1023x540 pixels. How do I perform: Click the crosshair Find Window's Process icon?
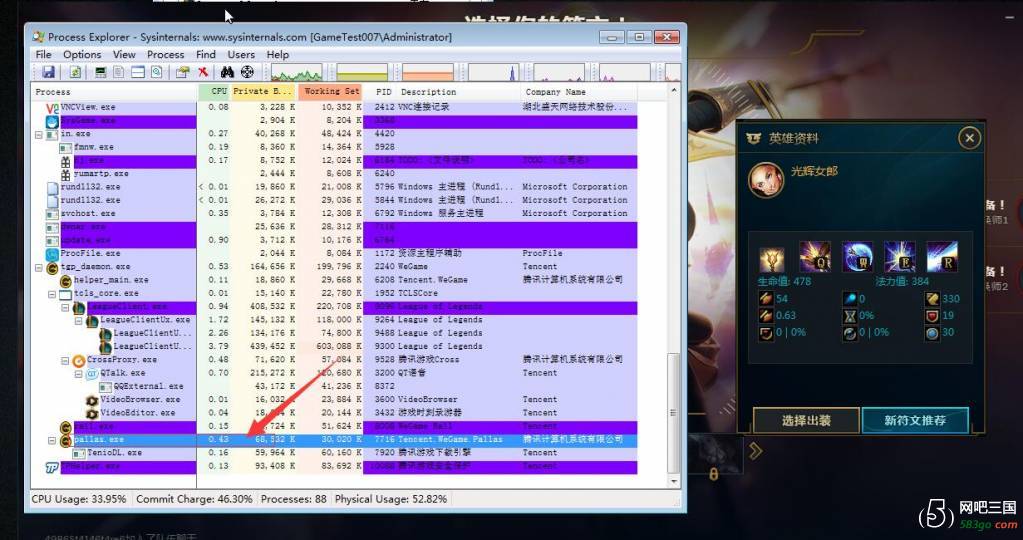[x=247, y=72]
